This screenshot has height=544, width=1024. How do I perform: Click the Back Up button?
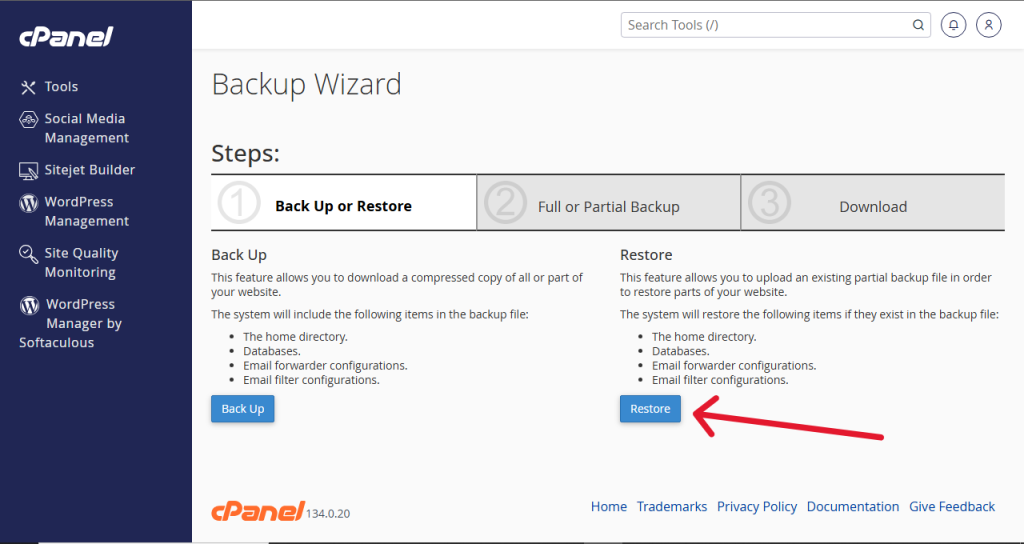(x=243, y=409)
